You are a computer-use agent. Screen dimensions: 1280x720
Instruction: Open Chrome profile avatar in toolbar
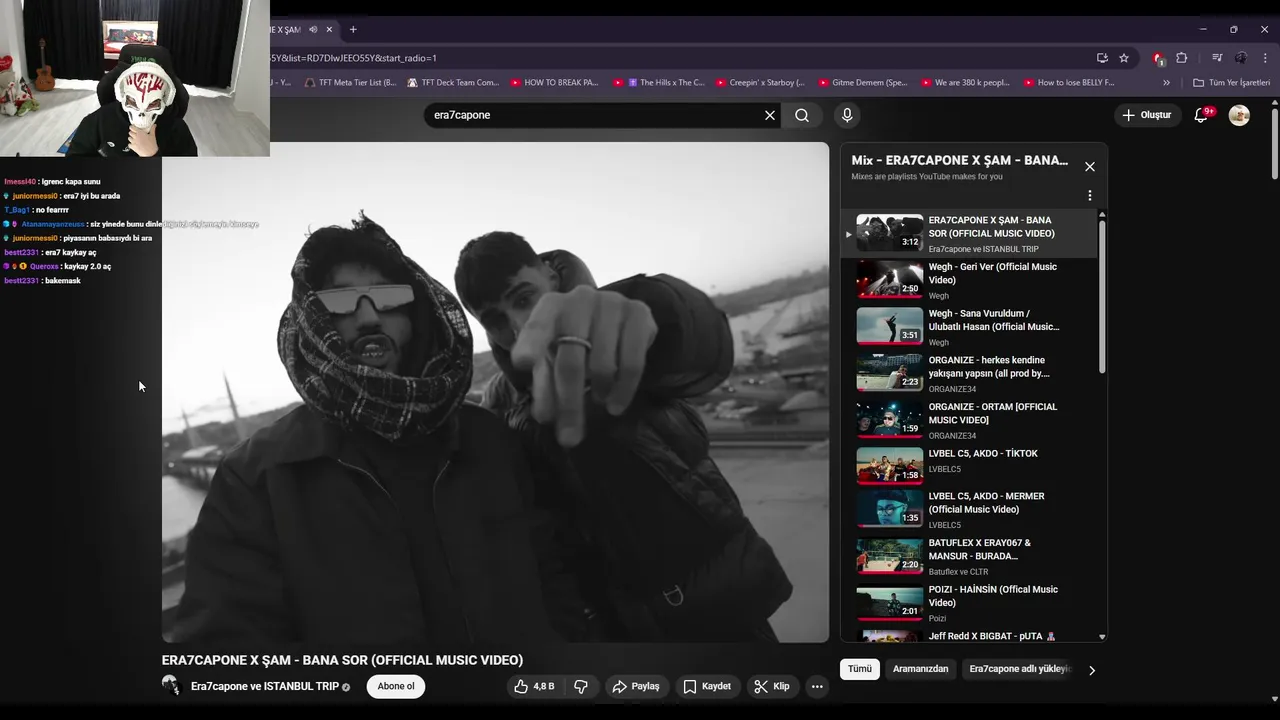click(x=1241, y=58)
